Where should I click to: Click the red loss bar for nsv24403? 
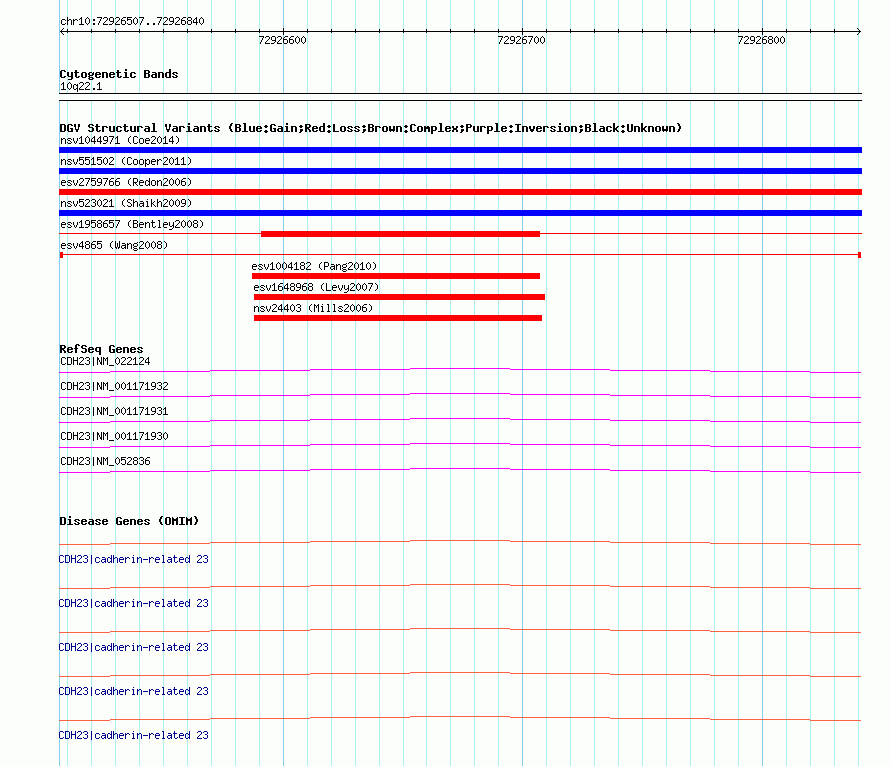coord(398,318)
